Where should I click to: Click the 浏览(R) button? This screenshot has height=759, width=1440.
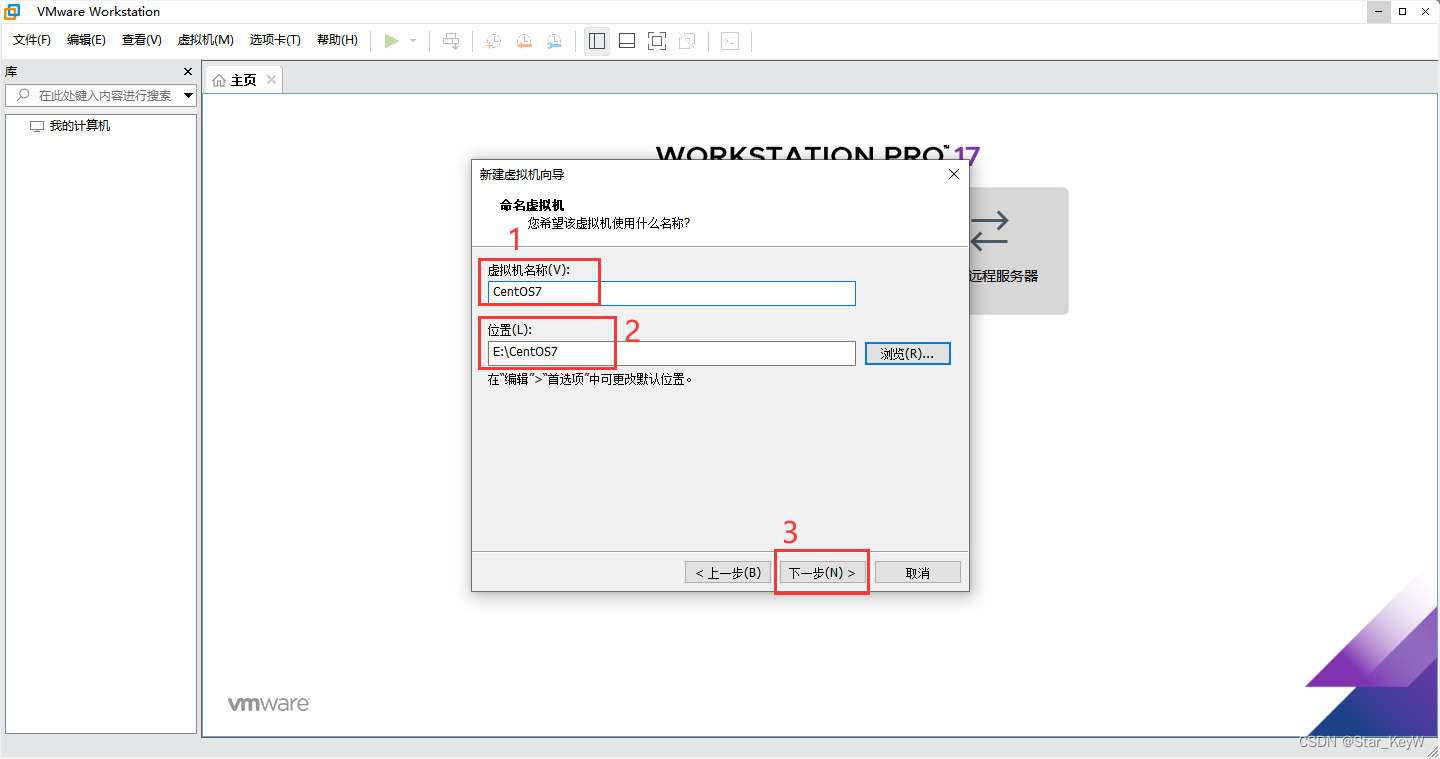tap(907, 353)
